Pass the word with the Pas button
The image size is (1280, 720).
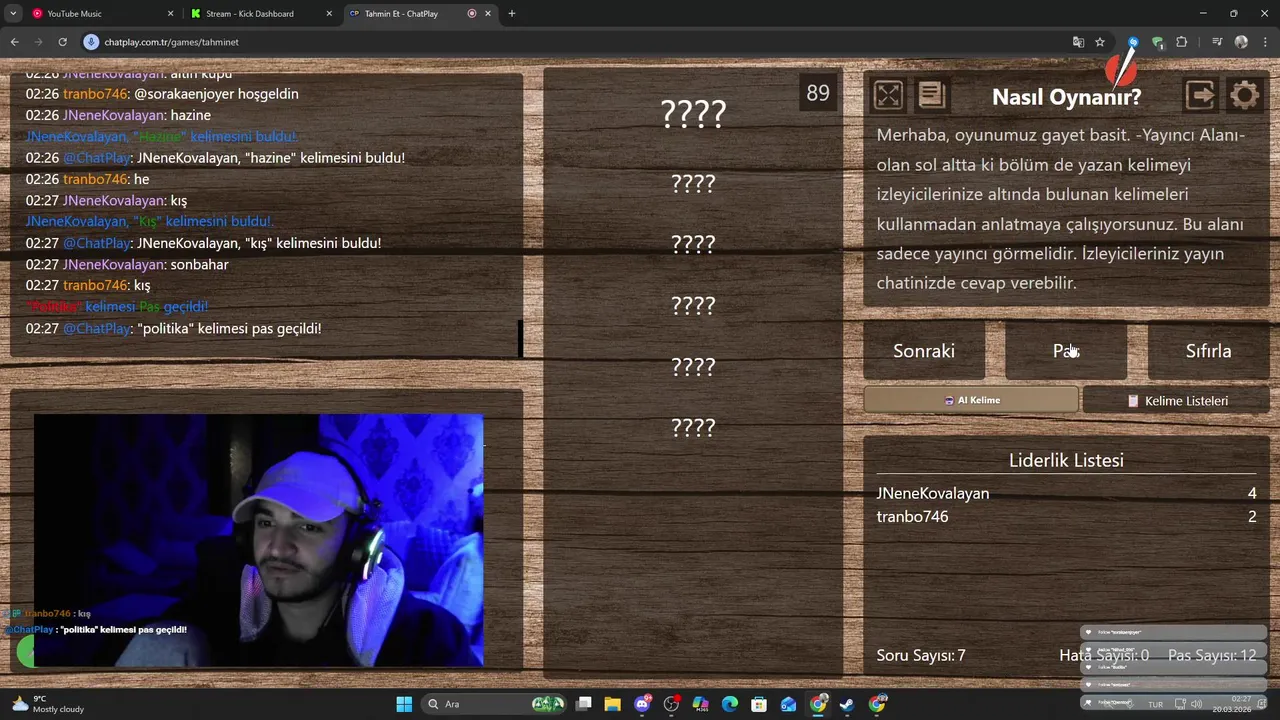[x=1066, y=351]
